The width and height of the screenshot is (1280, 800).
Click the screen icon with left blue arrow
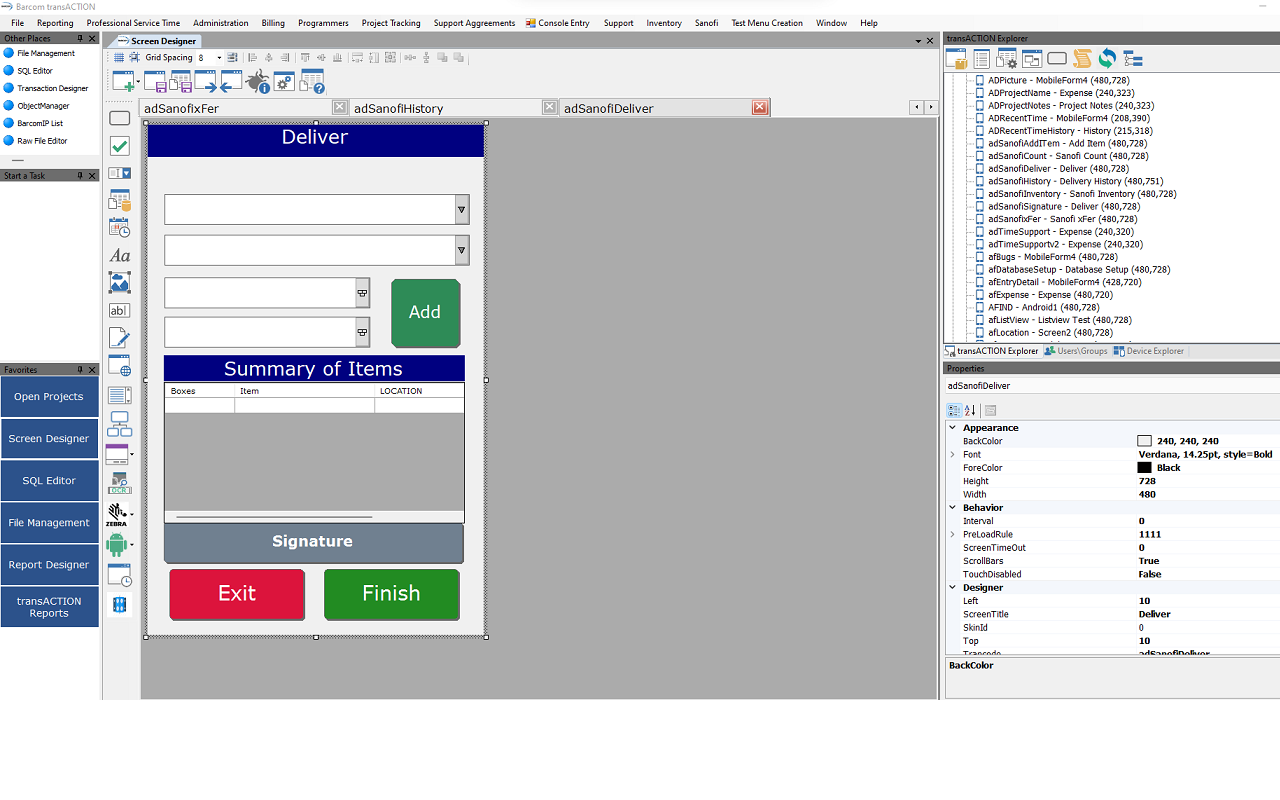click(x=231, y=81)
